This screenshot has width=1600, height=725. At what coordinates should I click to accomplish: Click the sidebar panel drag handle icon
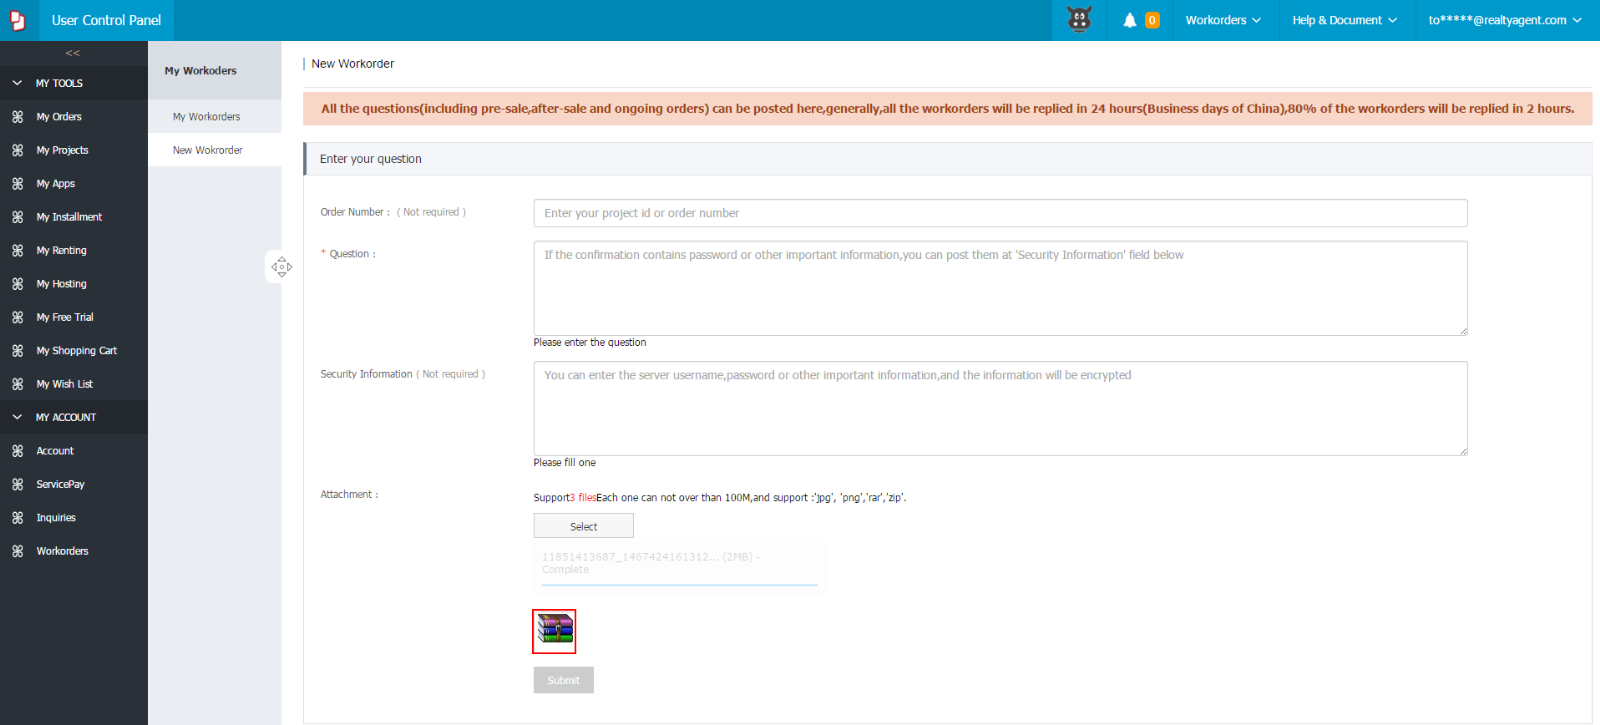pyautogui.click(x=281, y=266)
